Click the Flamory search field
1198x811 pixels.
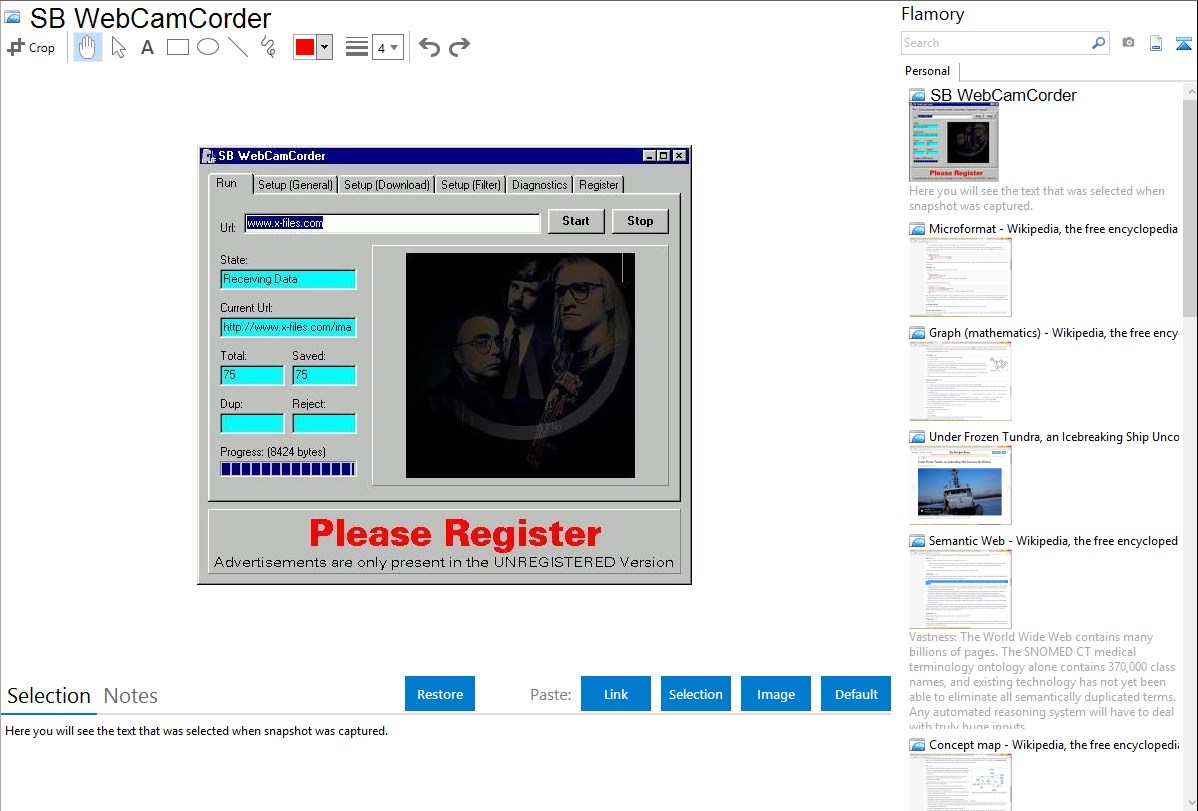(x=996, y=43)
